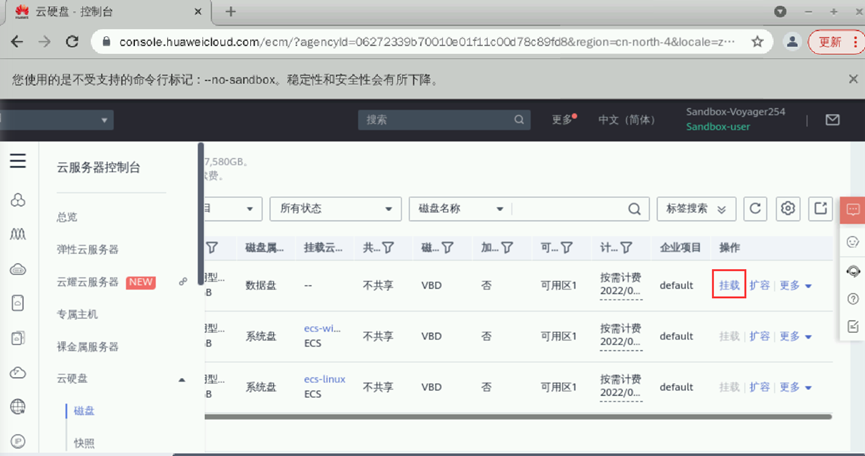
Task: Open the 所有状态 status dropdown
Action: tap(335, 209)
